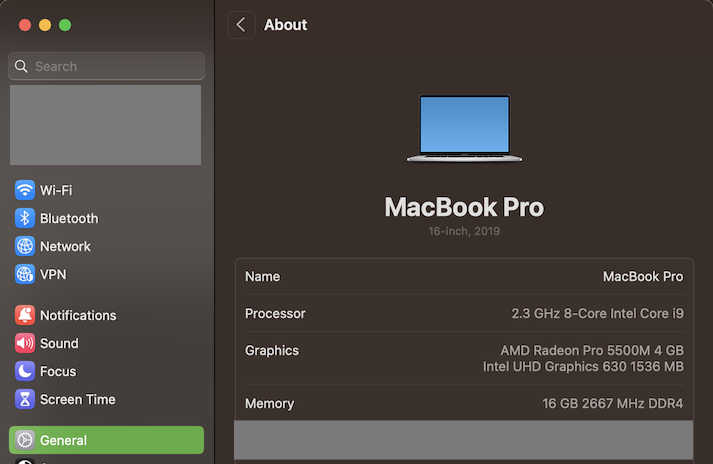Open Bluetooth settings icon
Image resolution: width=713 pixels, height=464 pixels.
[25, 218]
